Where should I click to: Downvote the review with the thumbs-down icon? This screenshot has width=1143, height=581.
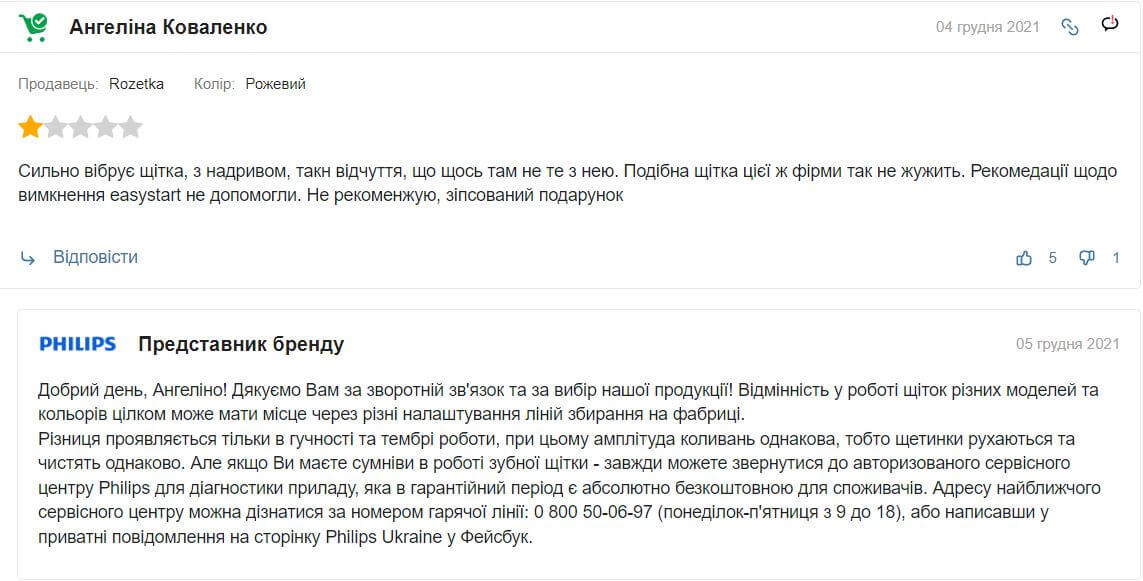[x=1087, y=257]
